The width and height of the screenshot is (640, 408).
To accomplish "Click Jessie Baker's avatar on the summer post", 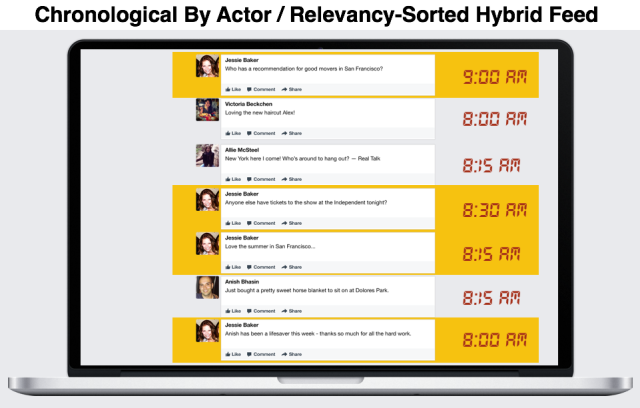I will pos(207,244).
